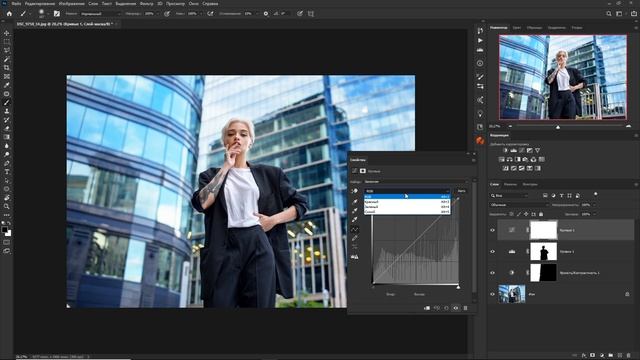Screen dimensions: 640x360
Task: Select the Type tool in left toolbar
Action: [7, 172]
